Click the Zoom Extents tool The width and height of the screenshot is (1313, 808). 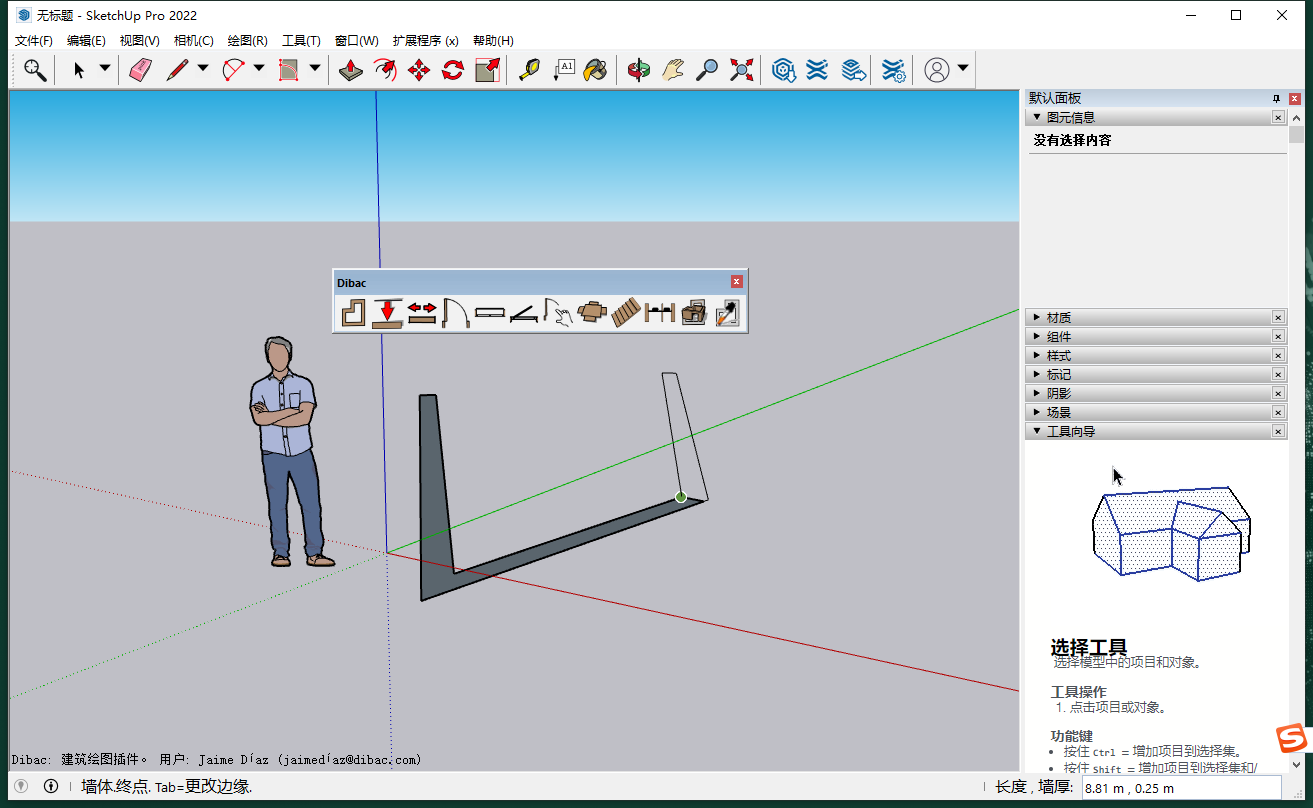(741, 69)
